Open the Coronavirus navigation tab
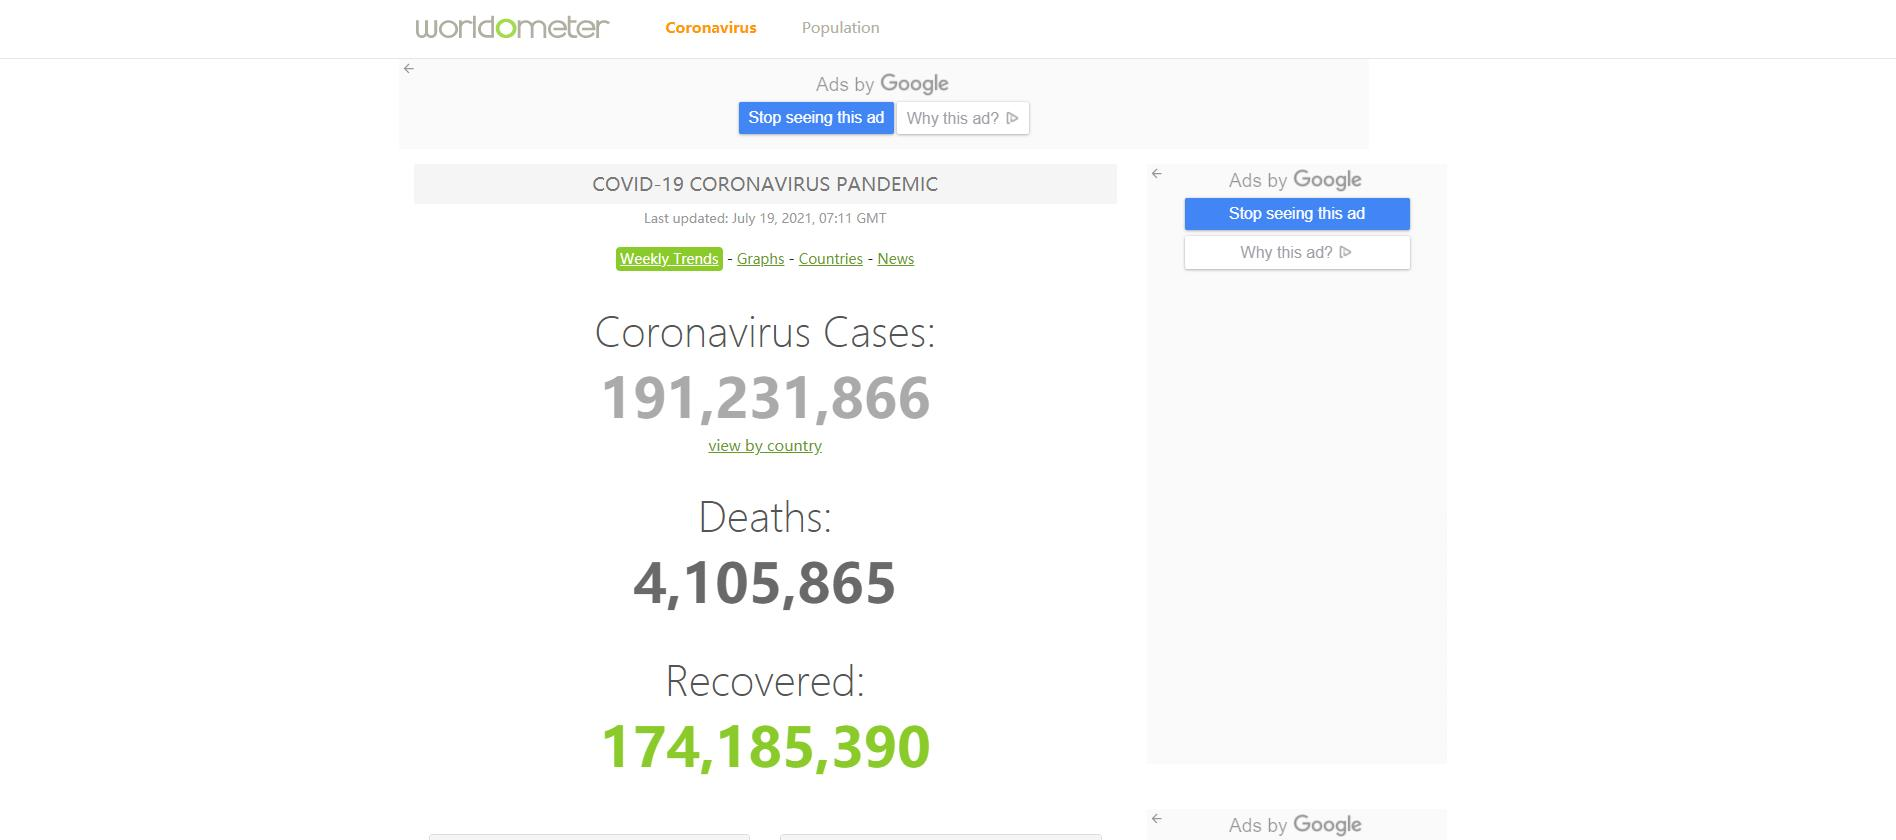The width and height of the screenshot is (1896, 840). [710, 28]
